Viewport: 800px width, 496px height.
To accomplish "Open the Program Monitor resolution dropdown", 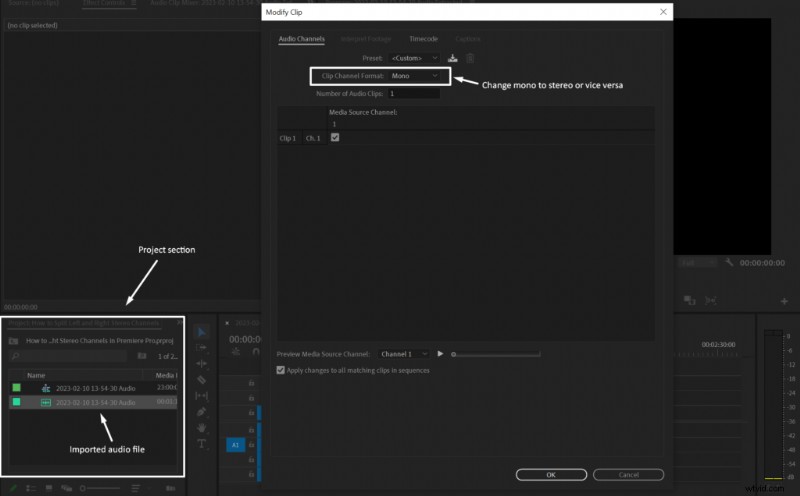I will [x=697, y=263].
